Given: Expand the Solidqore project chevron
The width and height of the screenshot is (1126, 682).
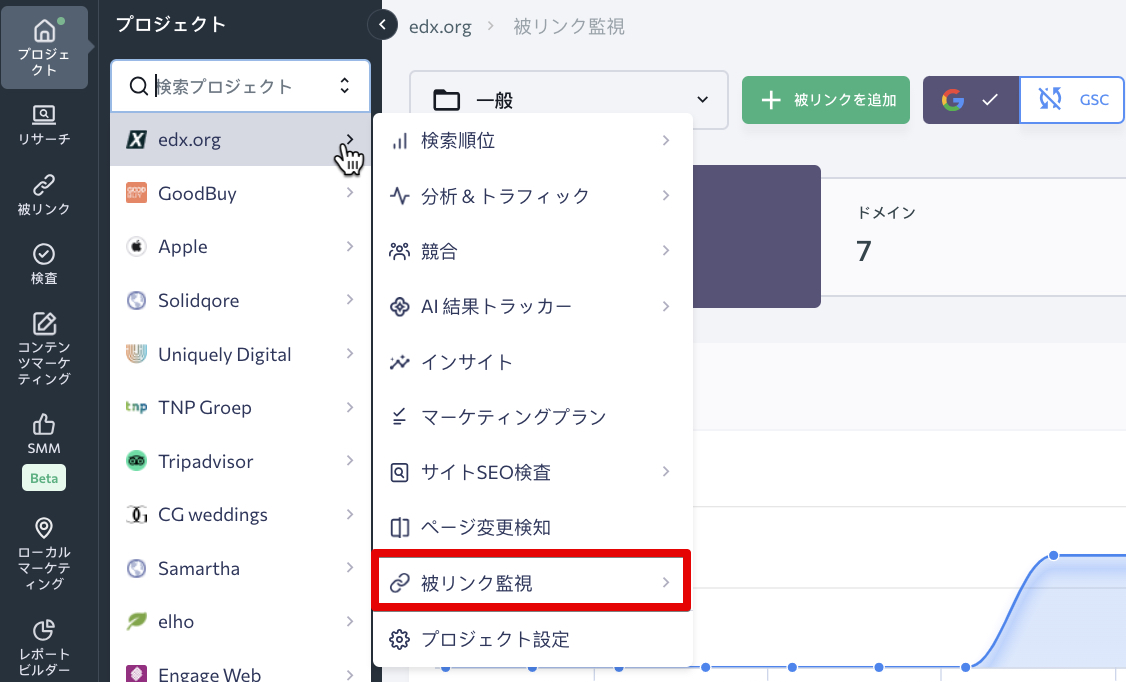Looking at the screenshot, I should [x=350, y=299].
